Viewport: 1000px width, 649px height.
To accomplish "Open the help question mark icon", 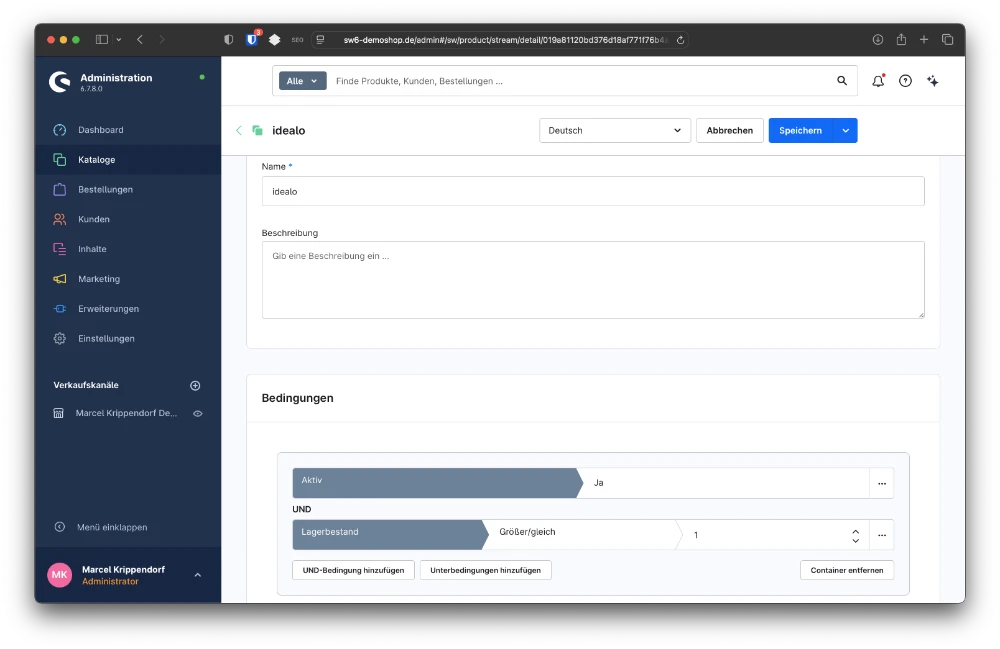I will [905, 81].
